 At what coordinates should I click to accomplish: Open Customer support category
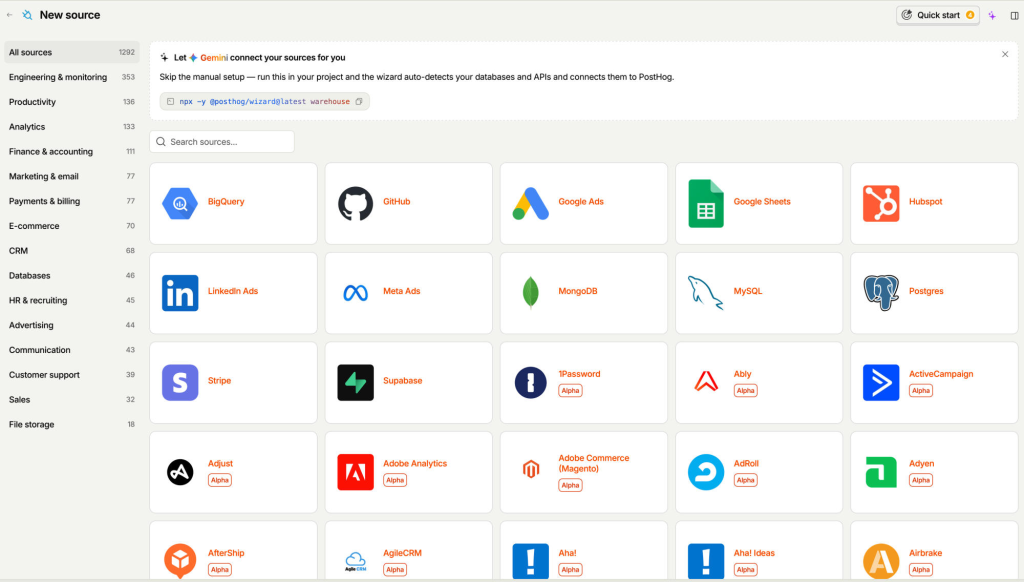[x=72, y=375]
